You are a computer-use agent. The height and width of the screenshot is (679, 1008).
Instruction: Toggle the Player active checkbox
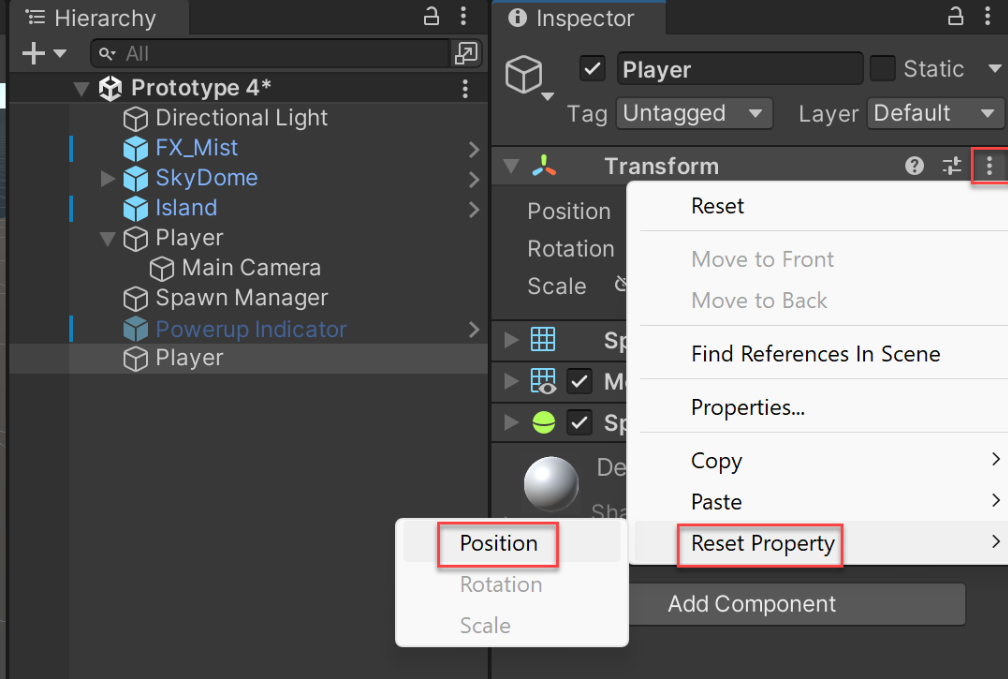(x=593, y=69)
